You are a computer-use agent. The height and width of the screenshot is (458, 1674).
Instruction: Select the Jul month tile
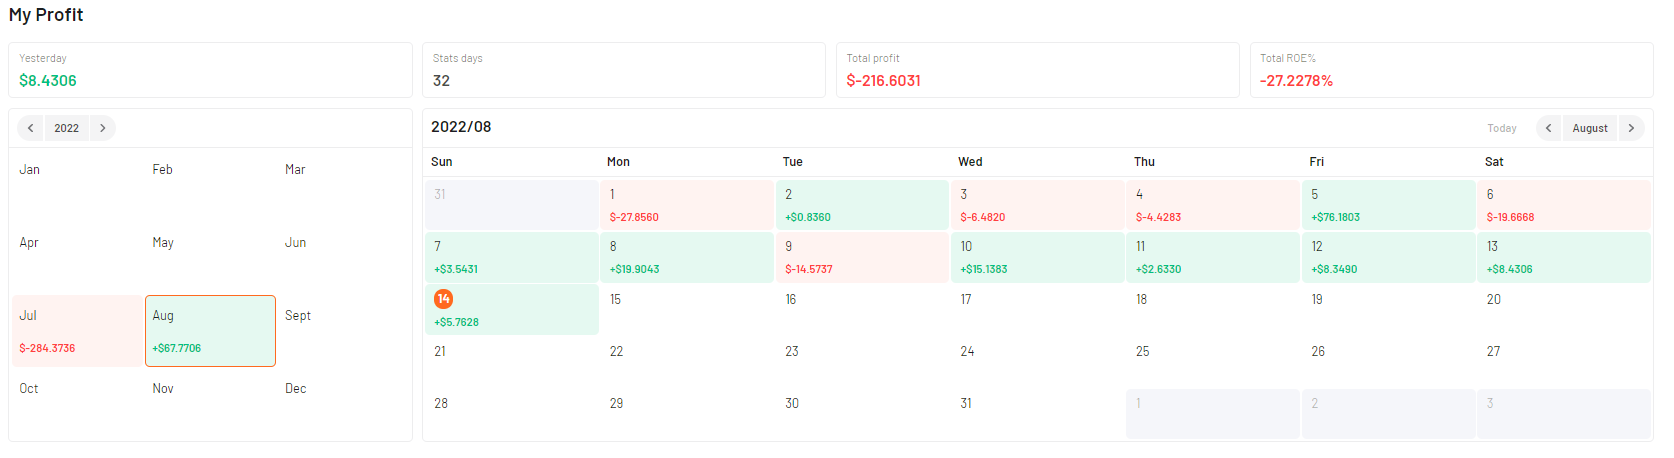pos(77,331)
